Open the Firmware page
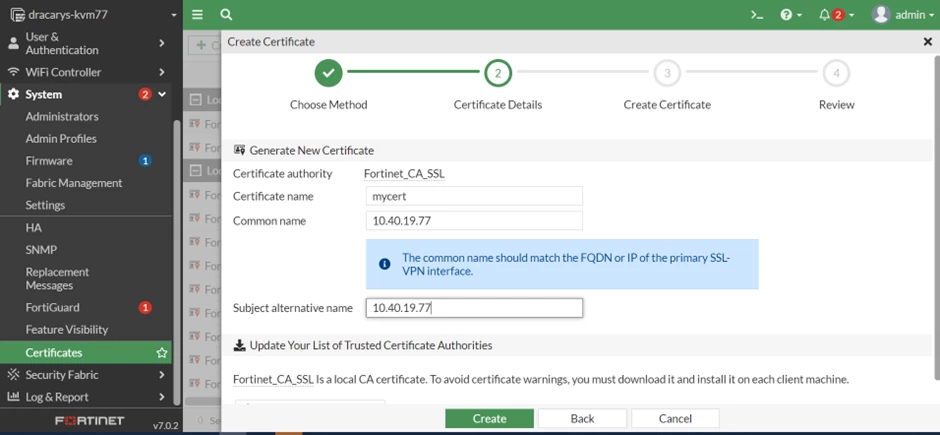Image resolution: width=940 pixels, height=435 pixels. click(x=49, y=161)
